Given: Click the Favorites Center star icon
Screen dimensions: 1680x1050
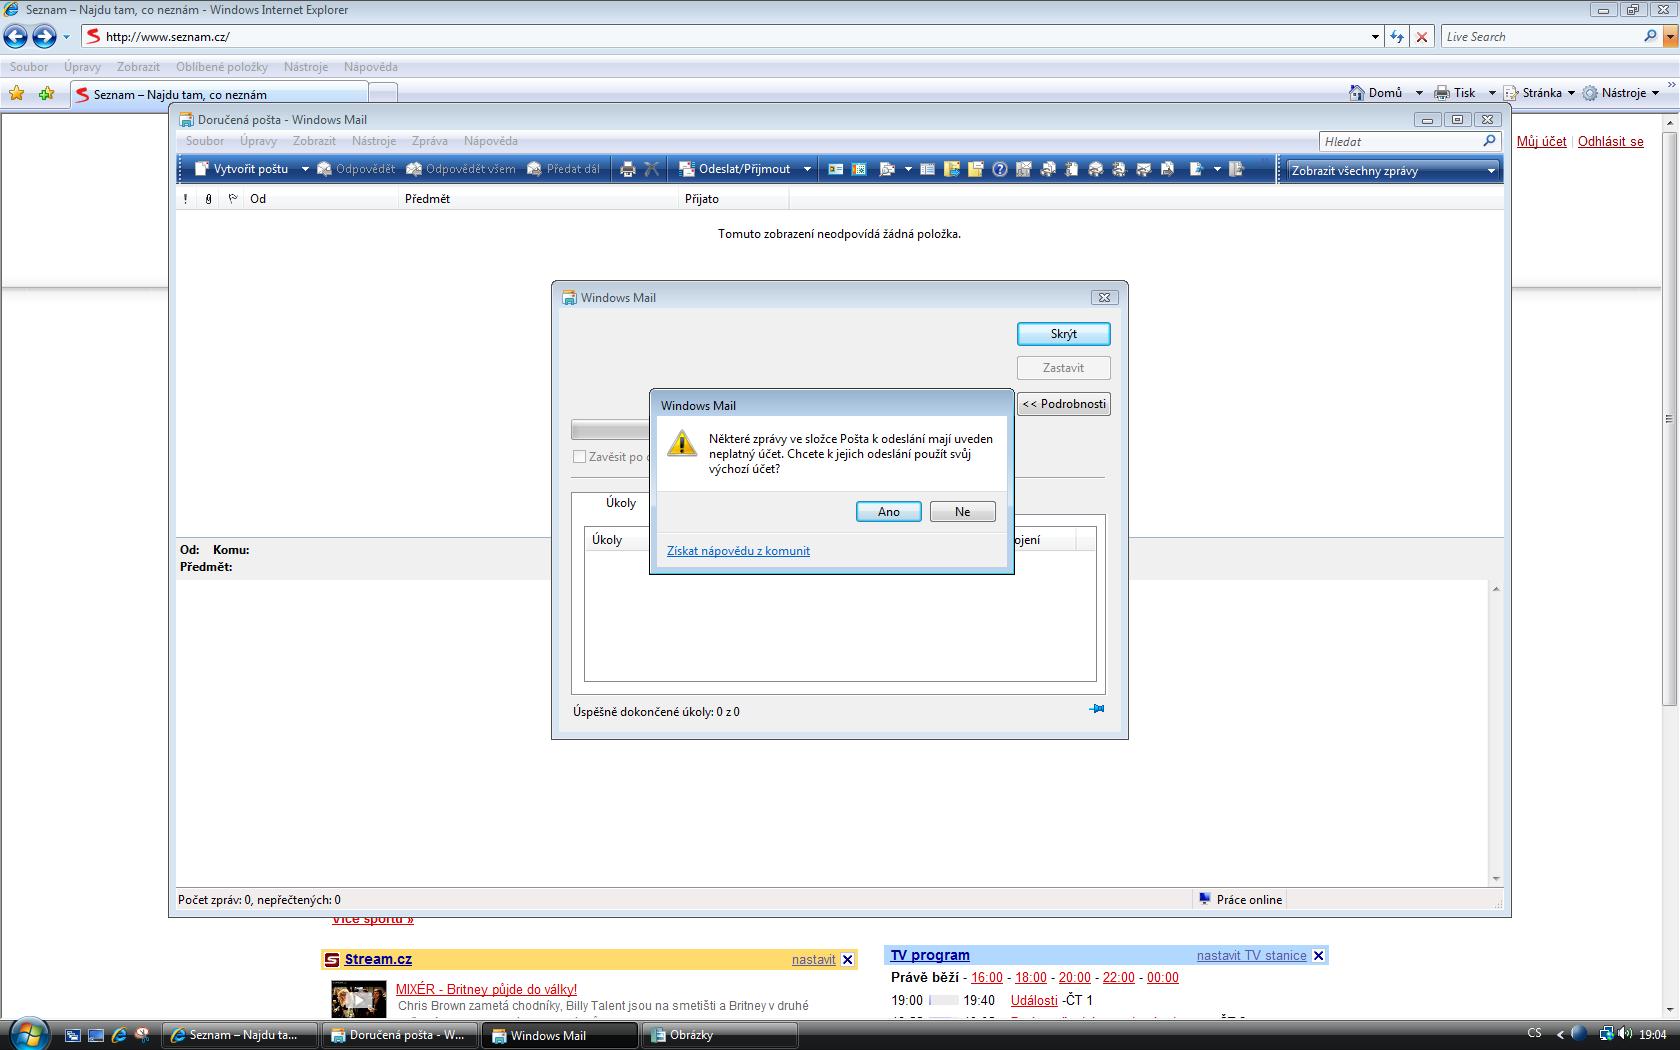Looking at the screenshot, I should 17,94.
